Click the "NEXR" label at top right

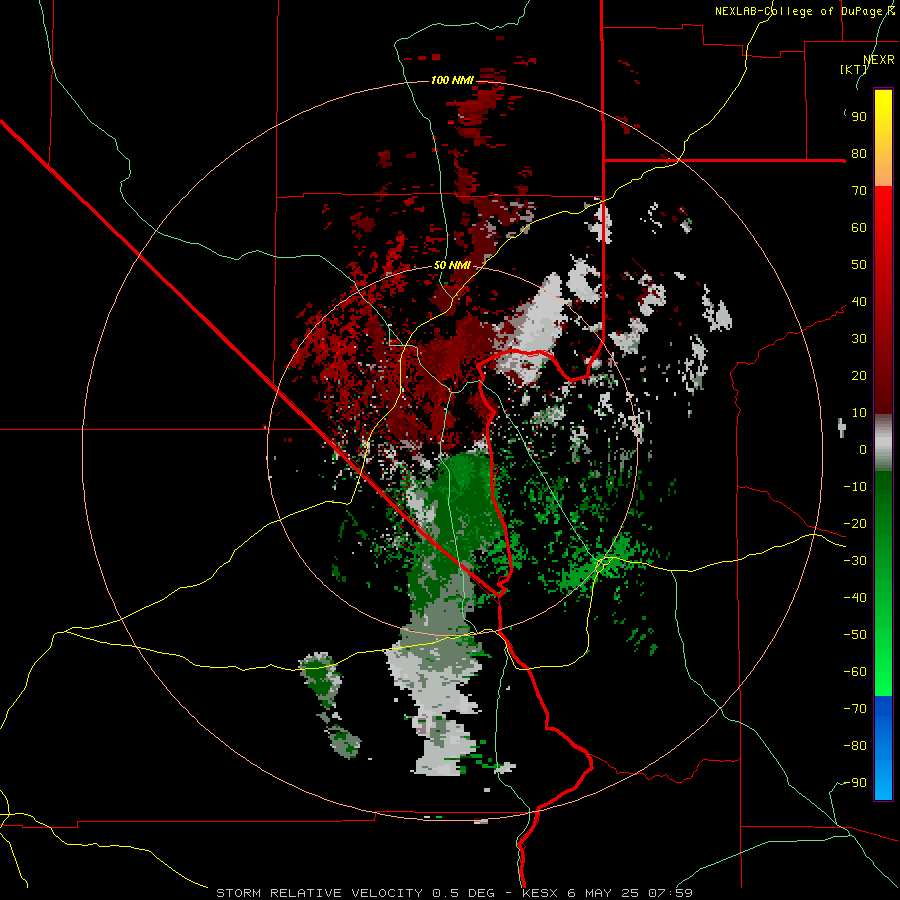[879, 60]
